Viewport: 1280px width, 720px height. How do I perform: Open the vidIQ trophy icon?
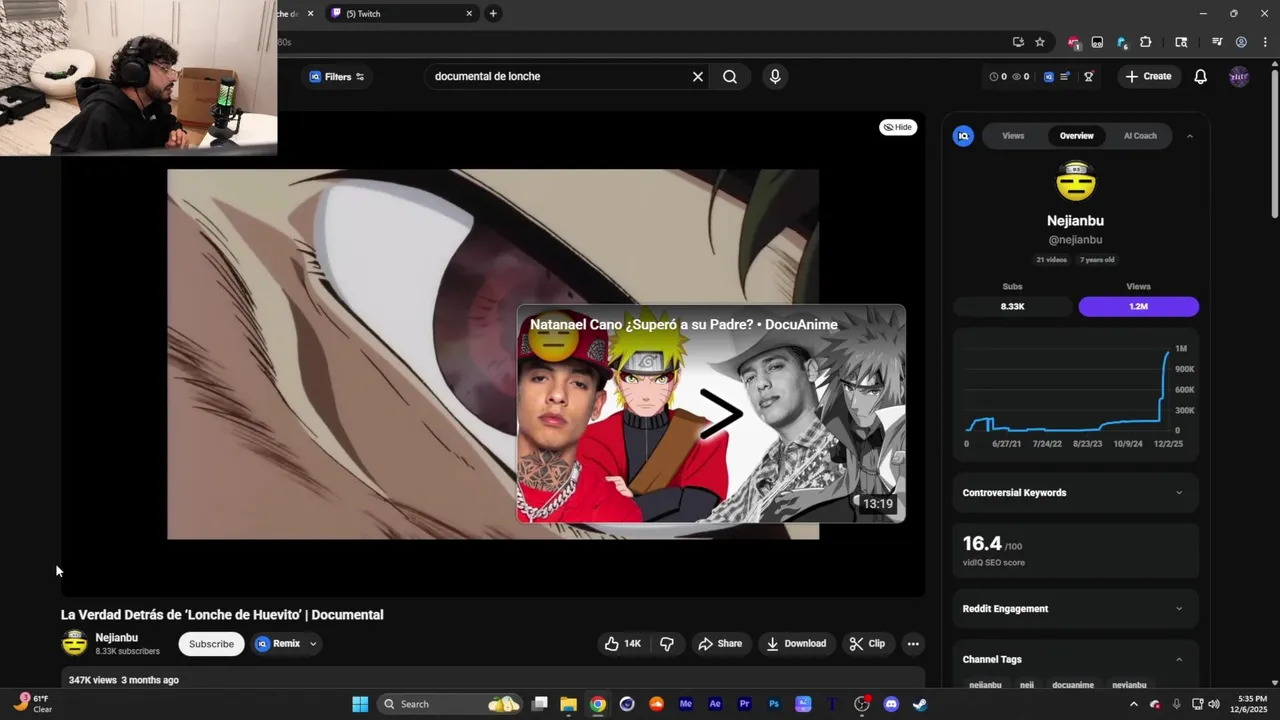(1089, 77)
